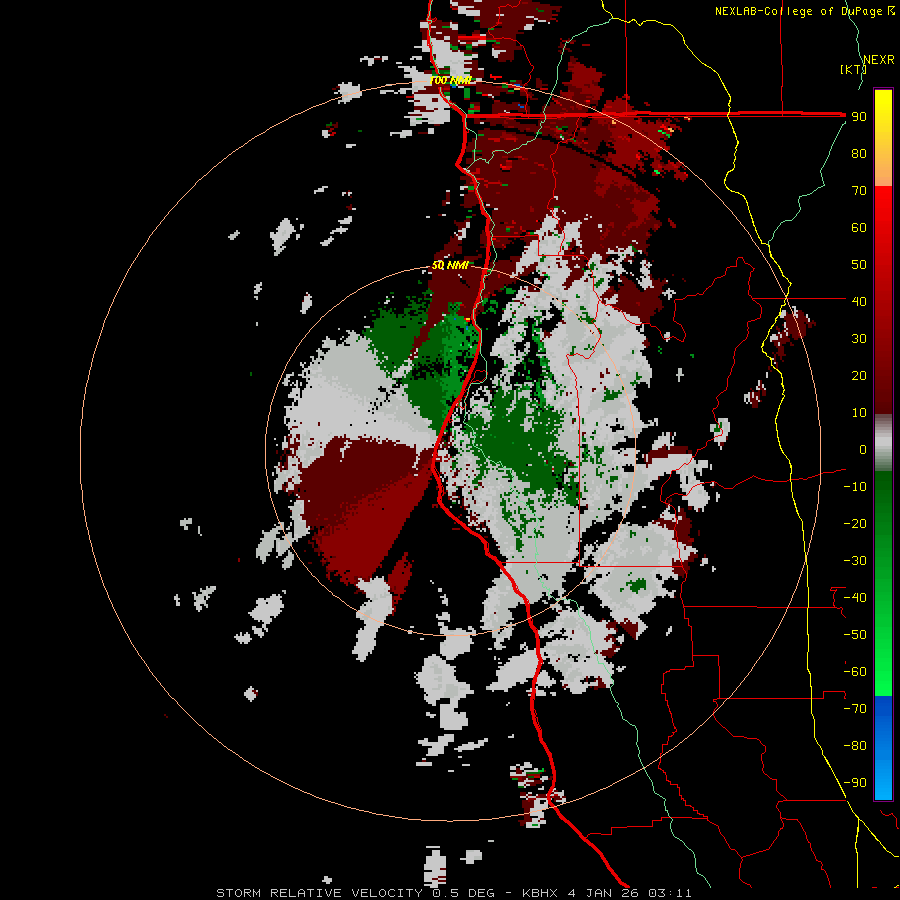Select the 60 value on the velocity scale
This screenshot has width=900, height=900.
[859, 227]
